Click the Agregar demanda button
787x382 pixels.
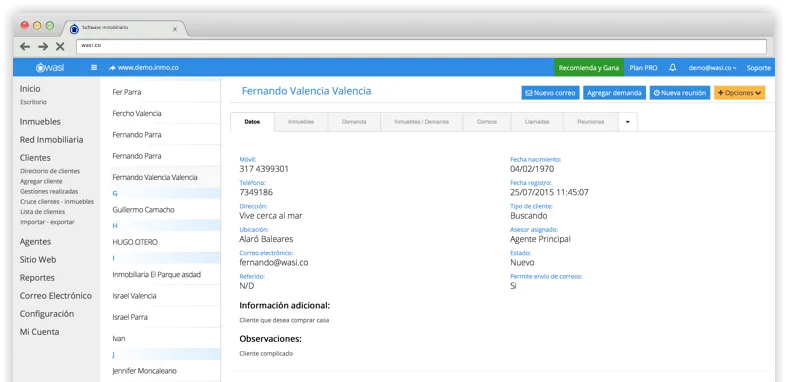point(614,93)
